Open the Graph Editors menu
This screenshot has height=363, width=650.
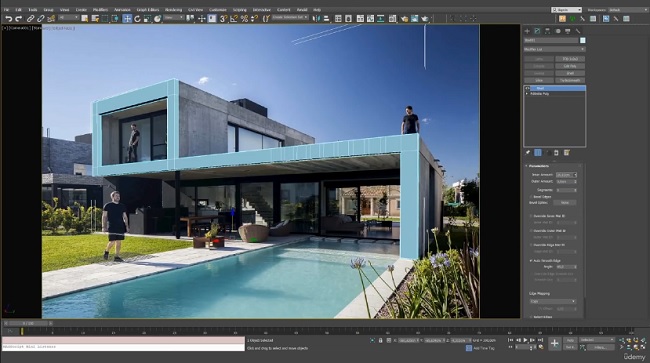pos(148,10)
